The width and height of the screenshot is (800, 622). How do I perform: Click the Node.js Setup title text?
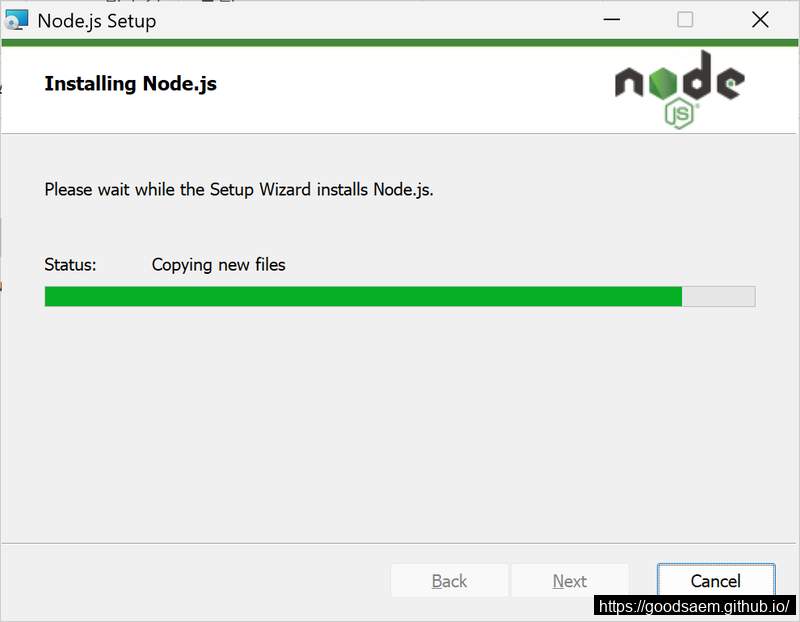click(97, 21)
